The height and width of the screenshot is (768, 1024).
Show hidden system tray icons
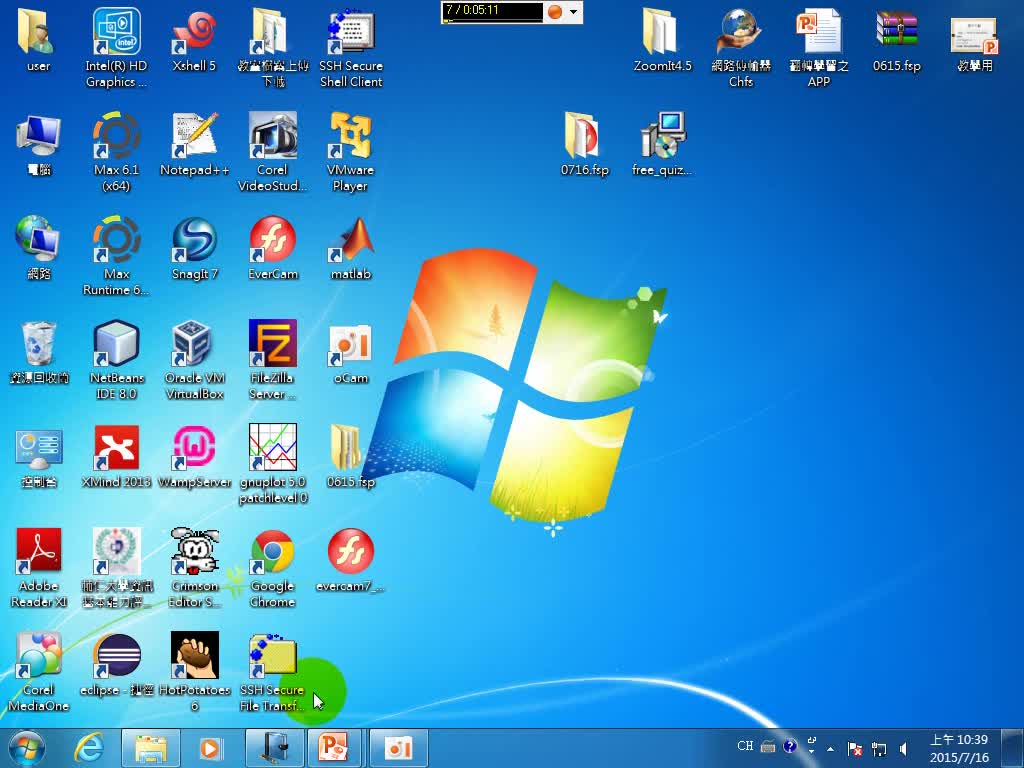coord(831,748)
